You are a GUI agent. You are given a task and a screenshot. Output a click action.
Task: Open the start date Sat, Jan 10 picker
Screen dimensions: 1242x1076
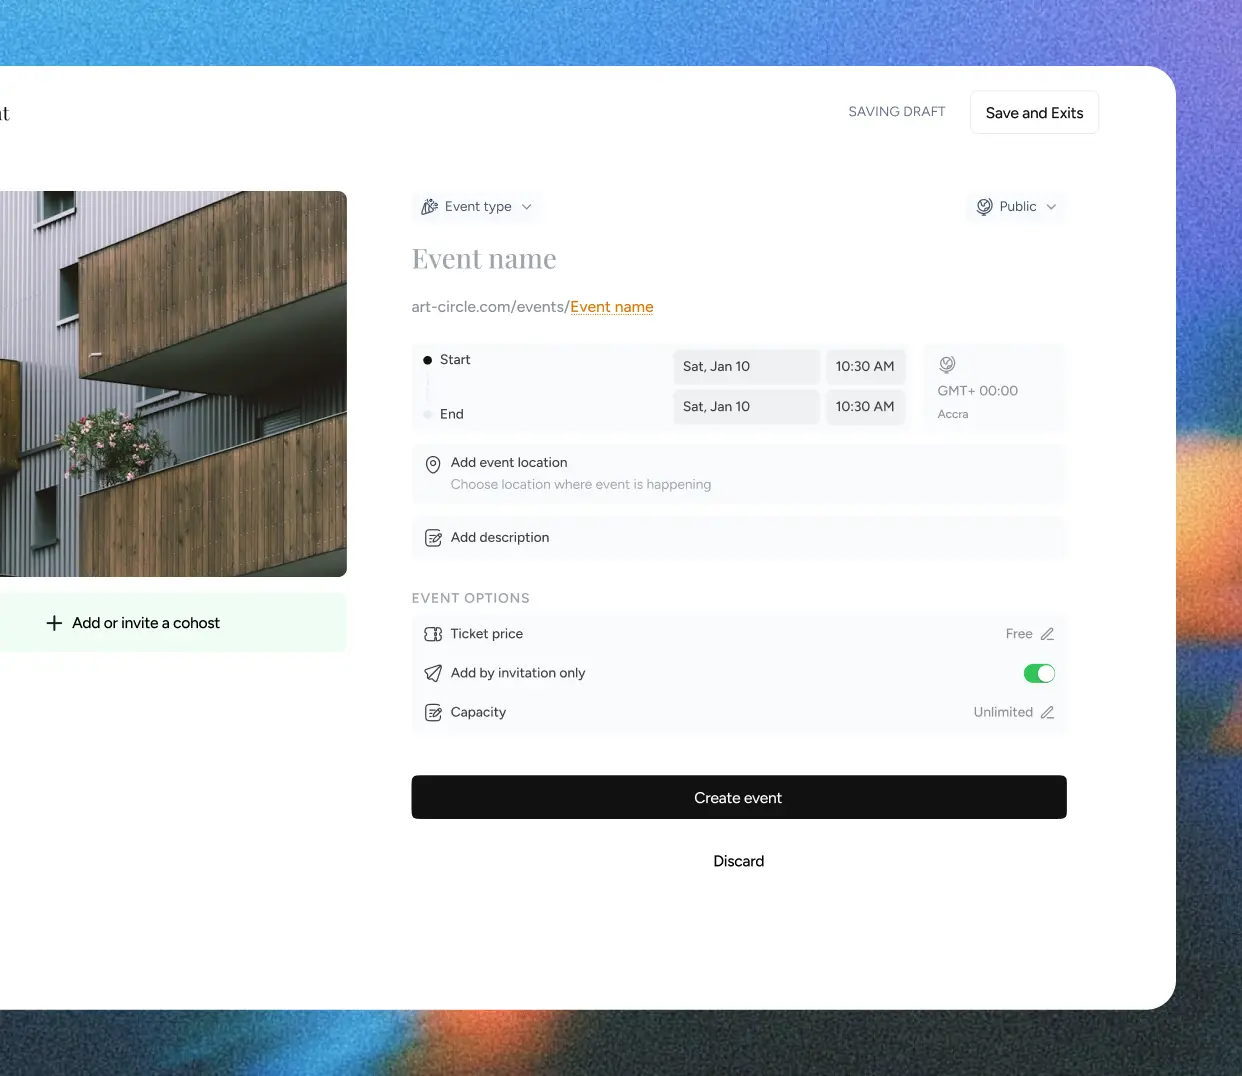click(745, 367)
